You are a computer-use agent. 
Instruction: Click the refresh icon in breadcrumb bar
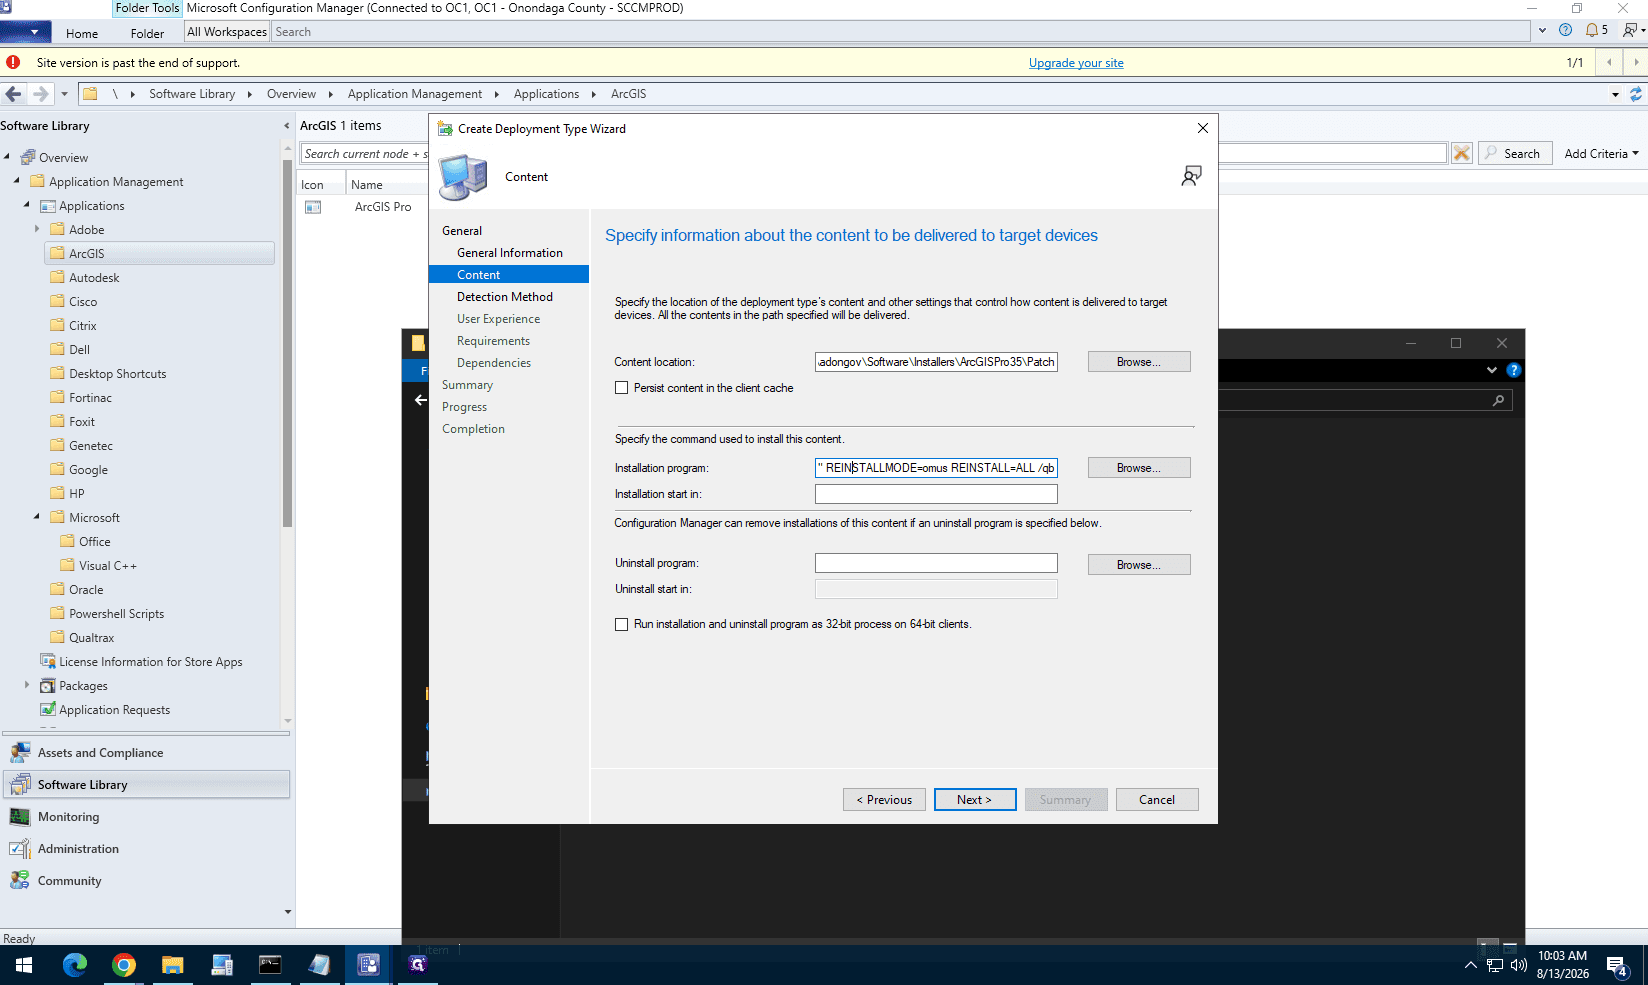(x=1636, y=94)
